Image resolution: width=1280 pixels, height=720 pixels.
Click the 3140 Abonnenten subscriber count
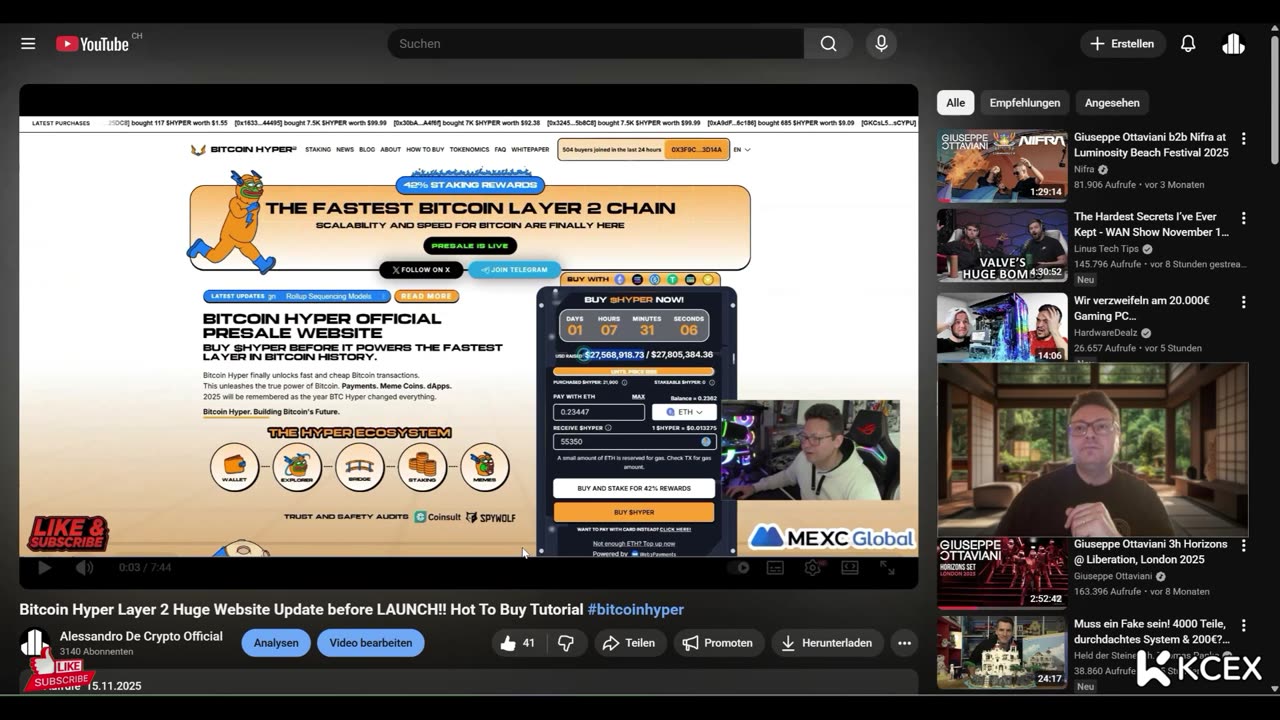(x=96, y=652)
